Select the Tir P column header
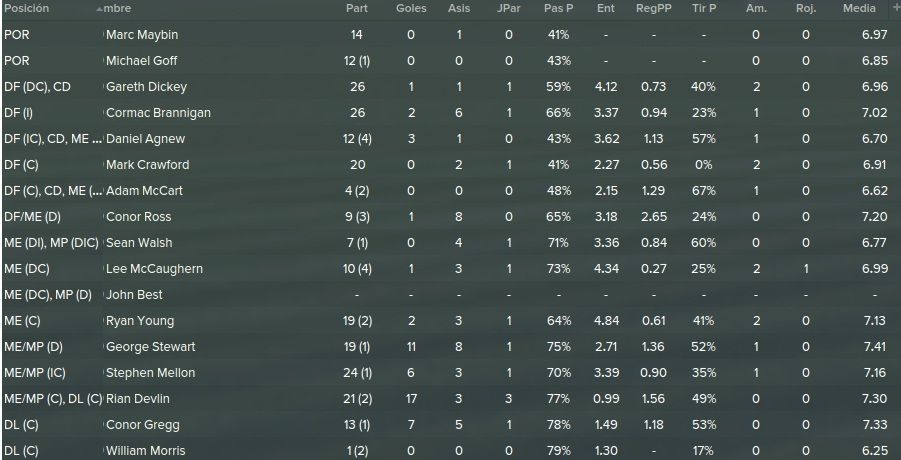This screenshot has height=460, width=901. (703, 9)
